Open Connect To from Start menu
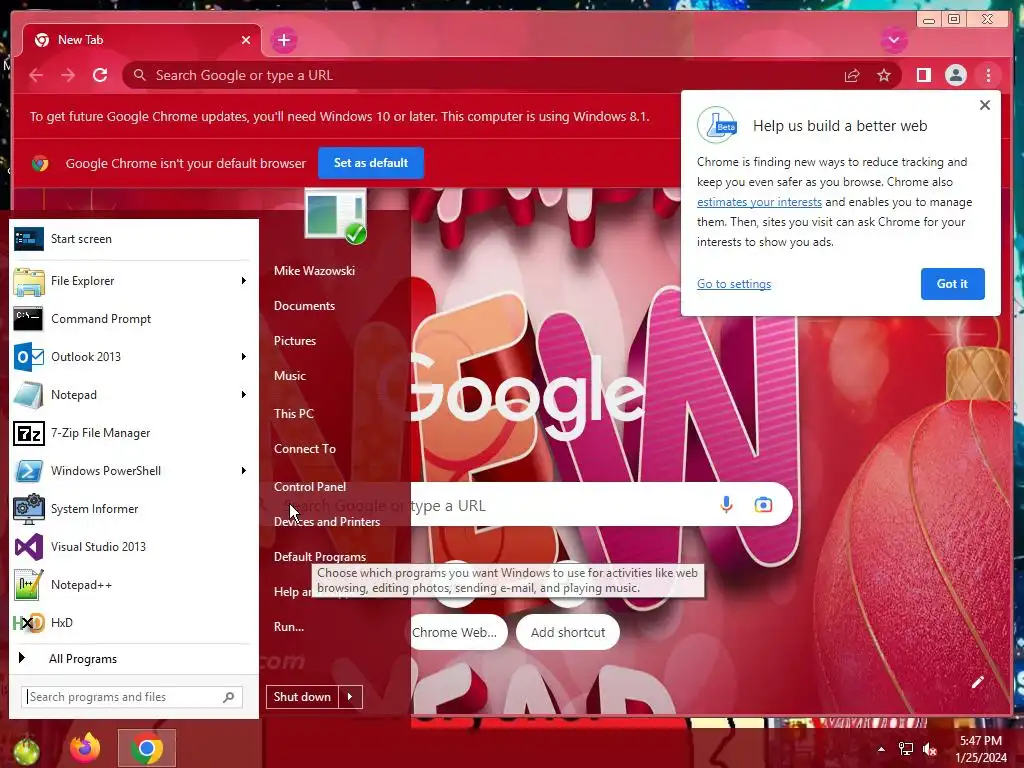 coord(304,449)
